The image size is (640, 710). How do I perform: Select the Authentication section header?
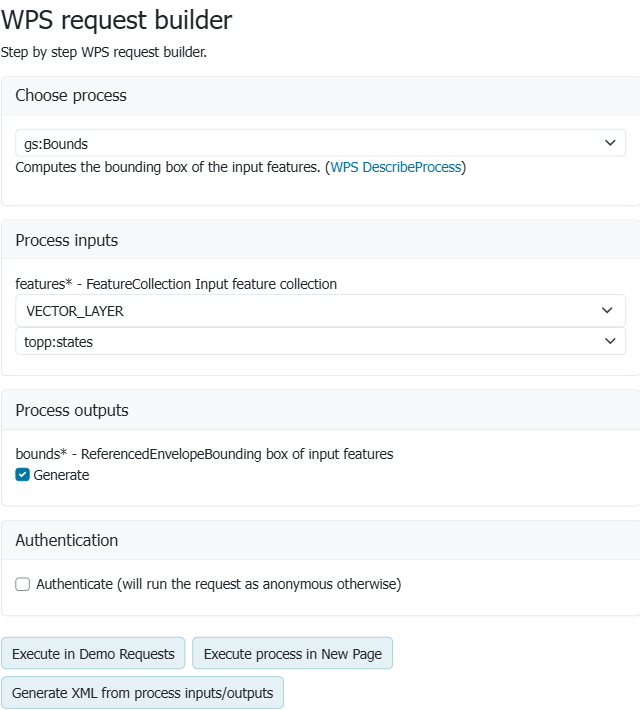pos(66,540)
